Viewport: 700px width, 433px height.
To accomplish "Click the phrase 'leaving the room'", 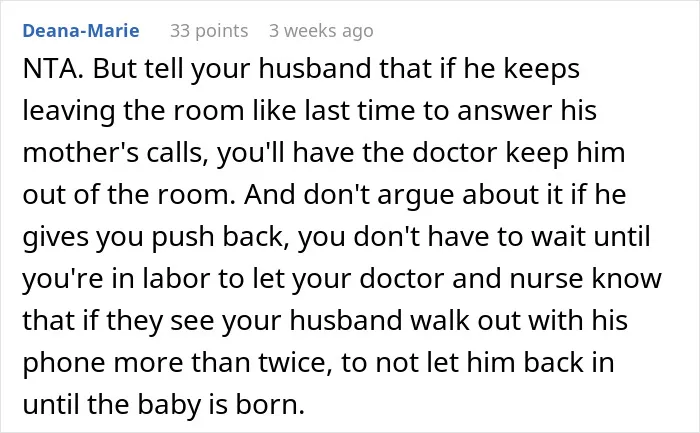I will (133, 111).
